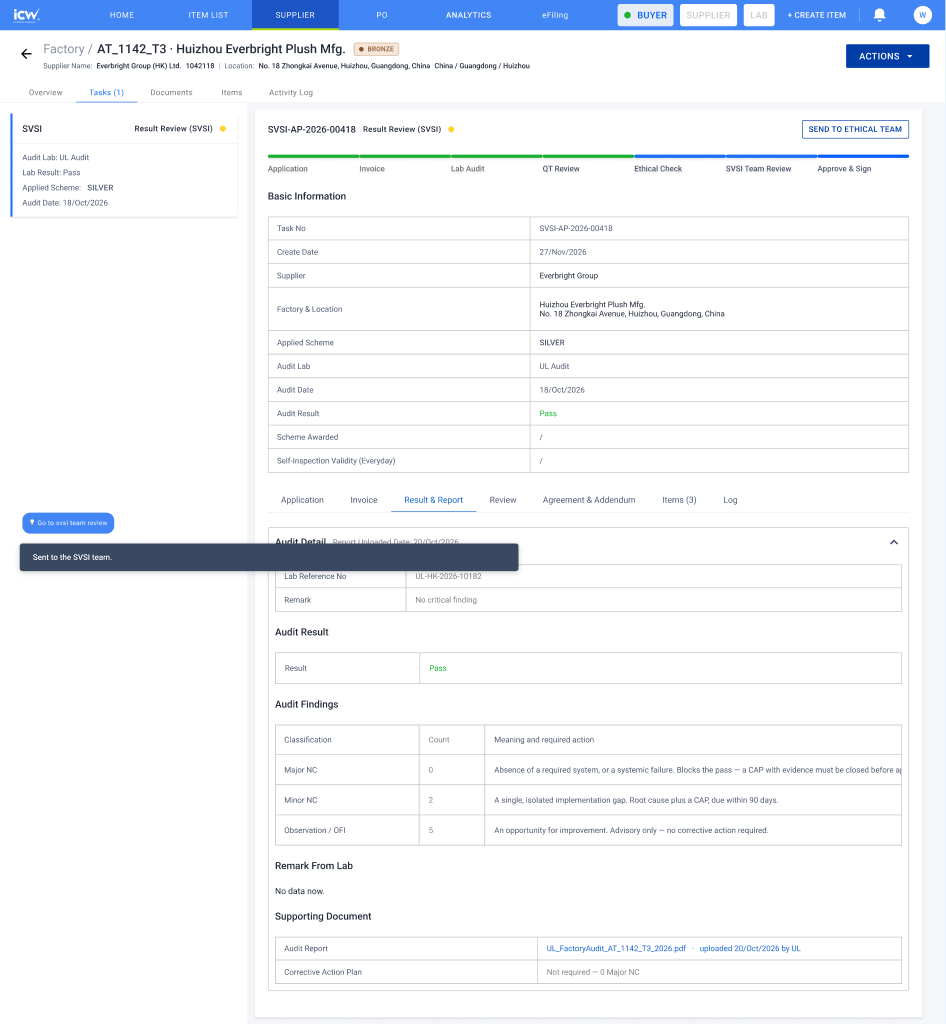The width and height of the screenshot is (946, 1024).
Task: Go back using the left arrow
Action: pyautogui.click(x=26, y=54)
